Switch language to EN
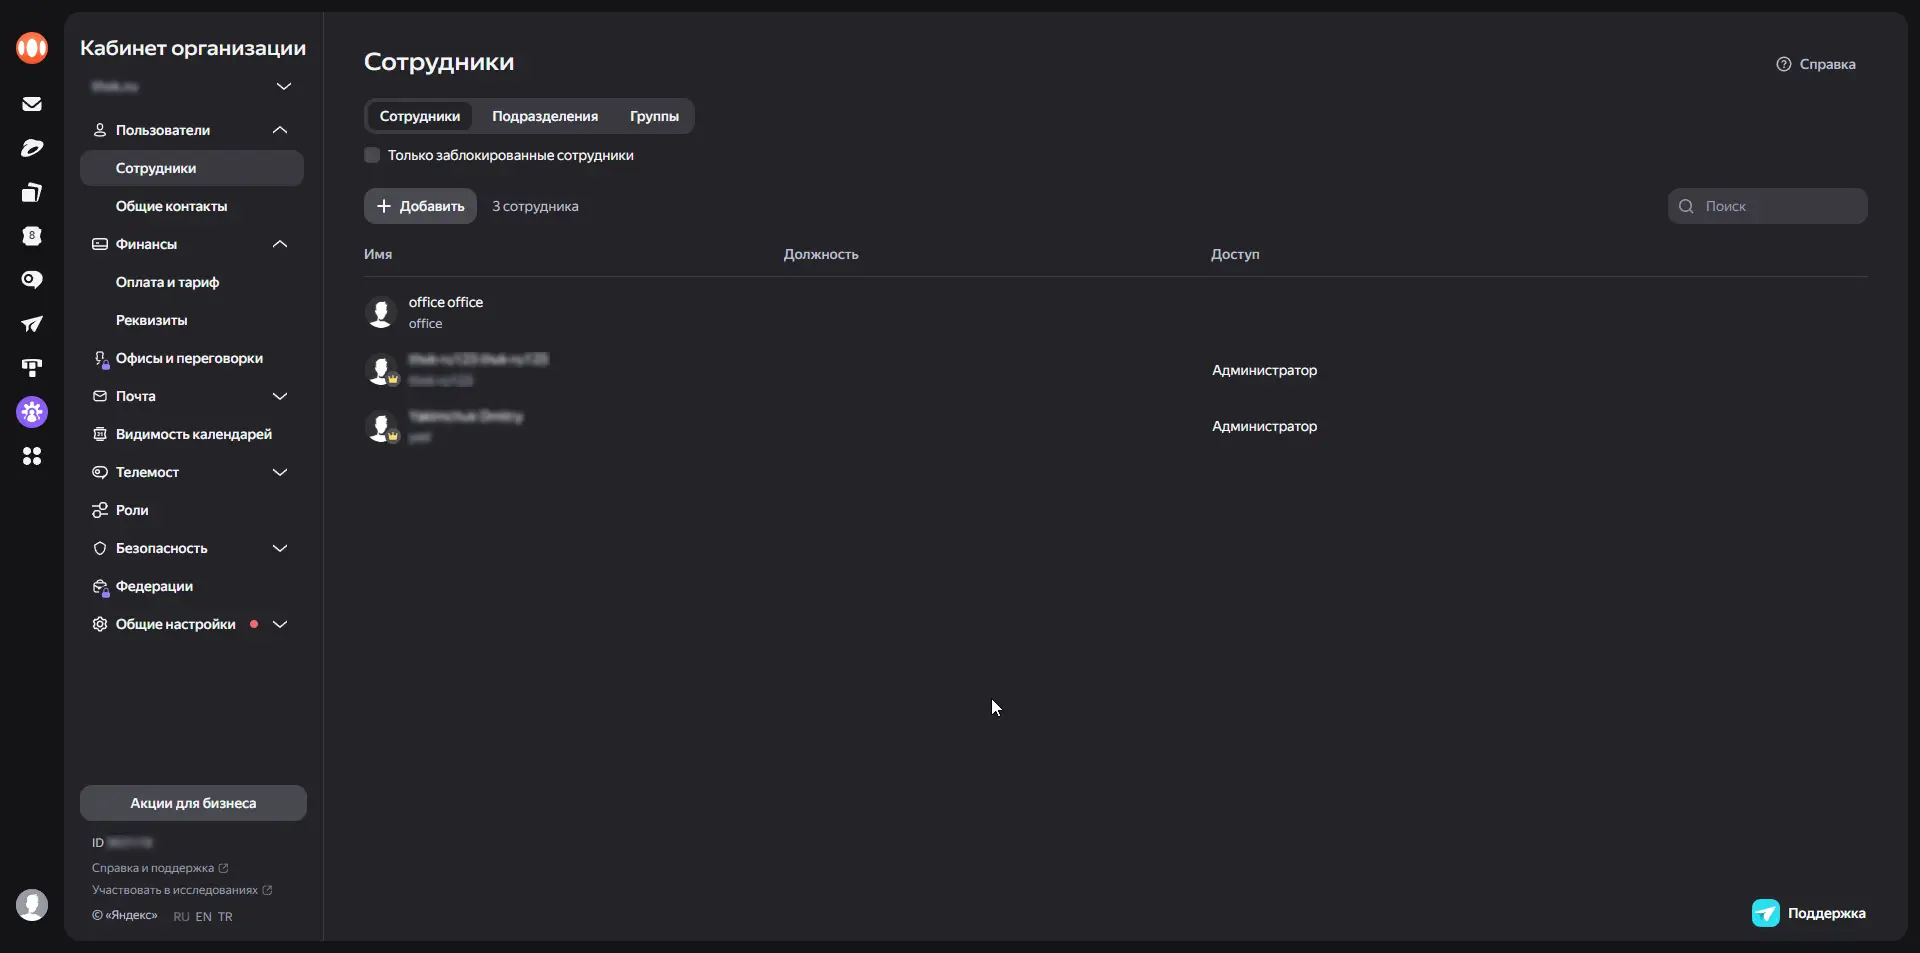This screenshot has width=1920, height=953. click(204, 916)
